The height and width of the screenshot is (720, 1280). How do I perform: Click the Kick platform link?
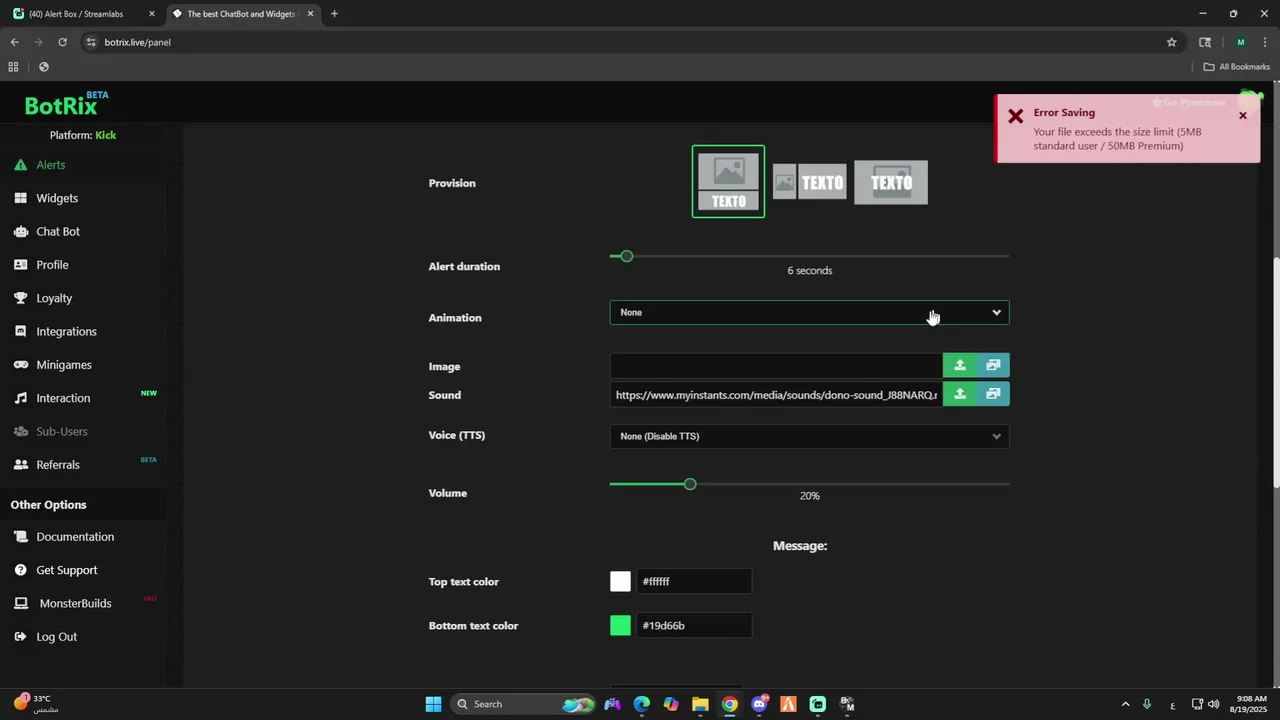pos(106,135)
